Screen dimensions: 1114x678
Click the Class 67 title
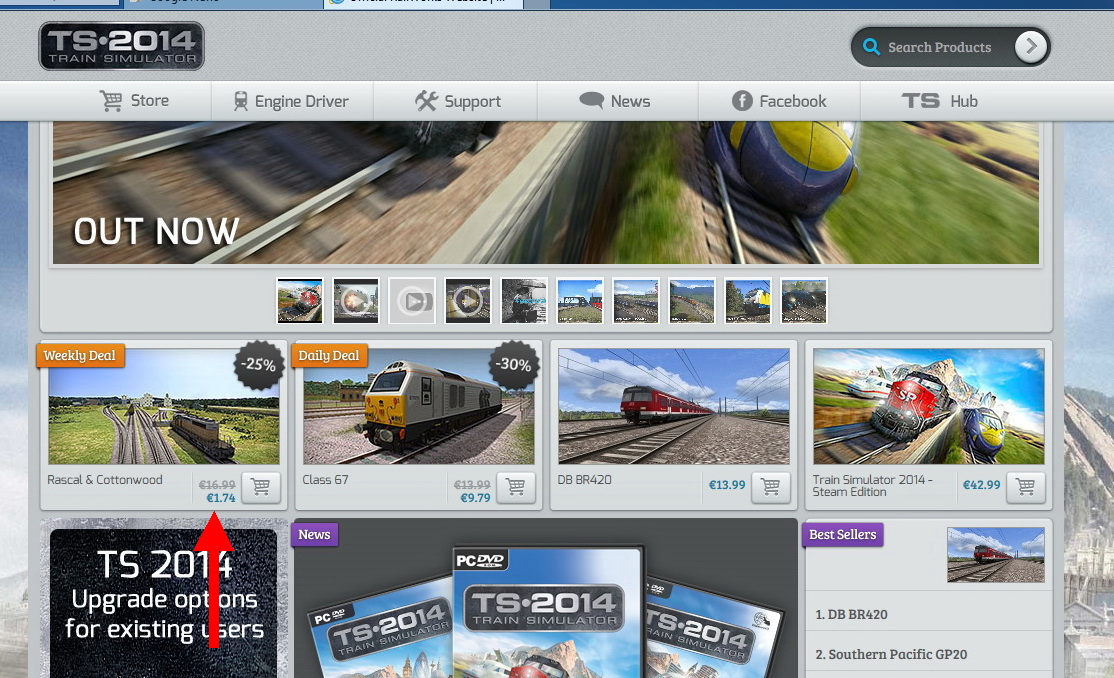[x=325, y=480]
